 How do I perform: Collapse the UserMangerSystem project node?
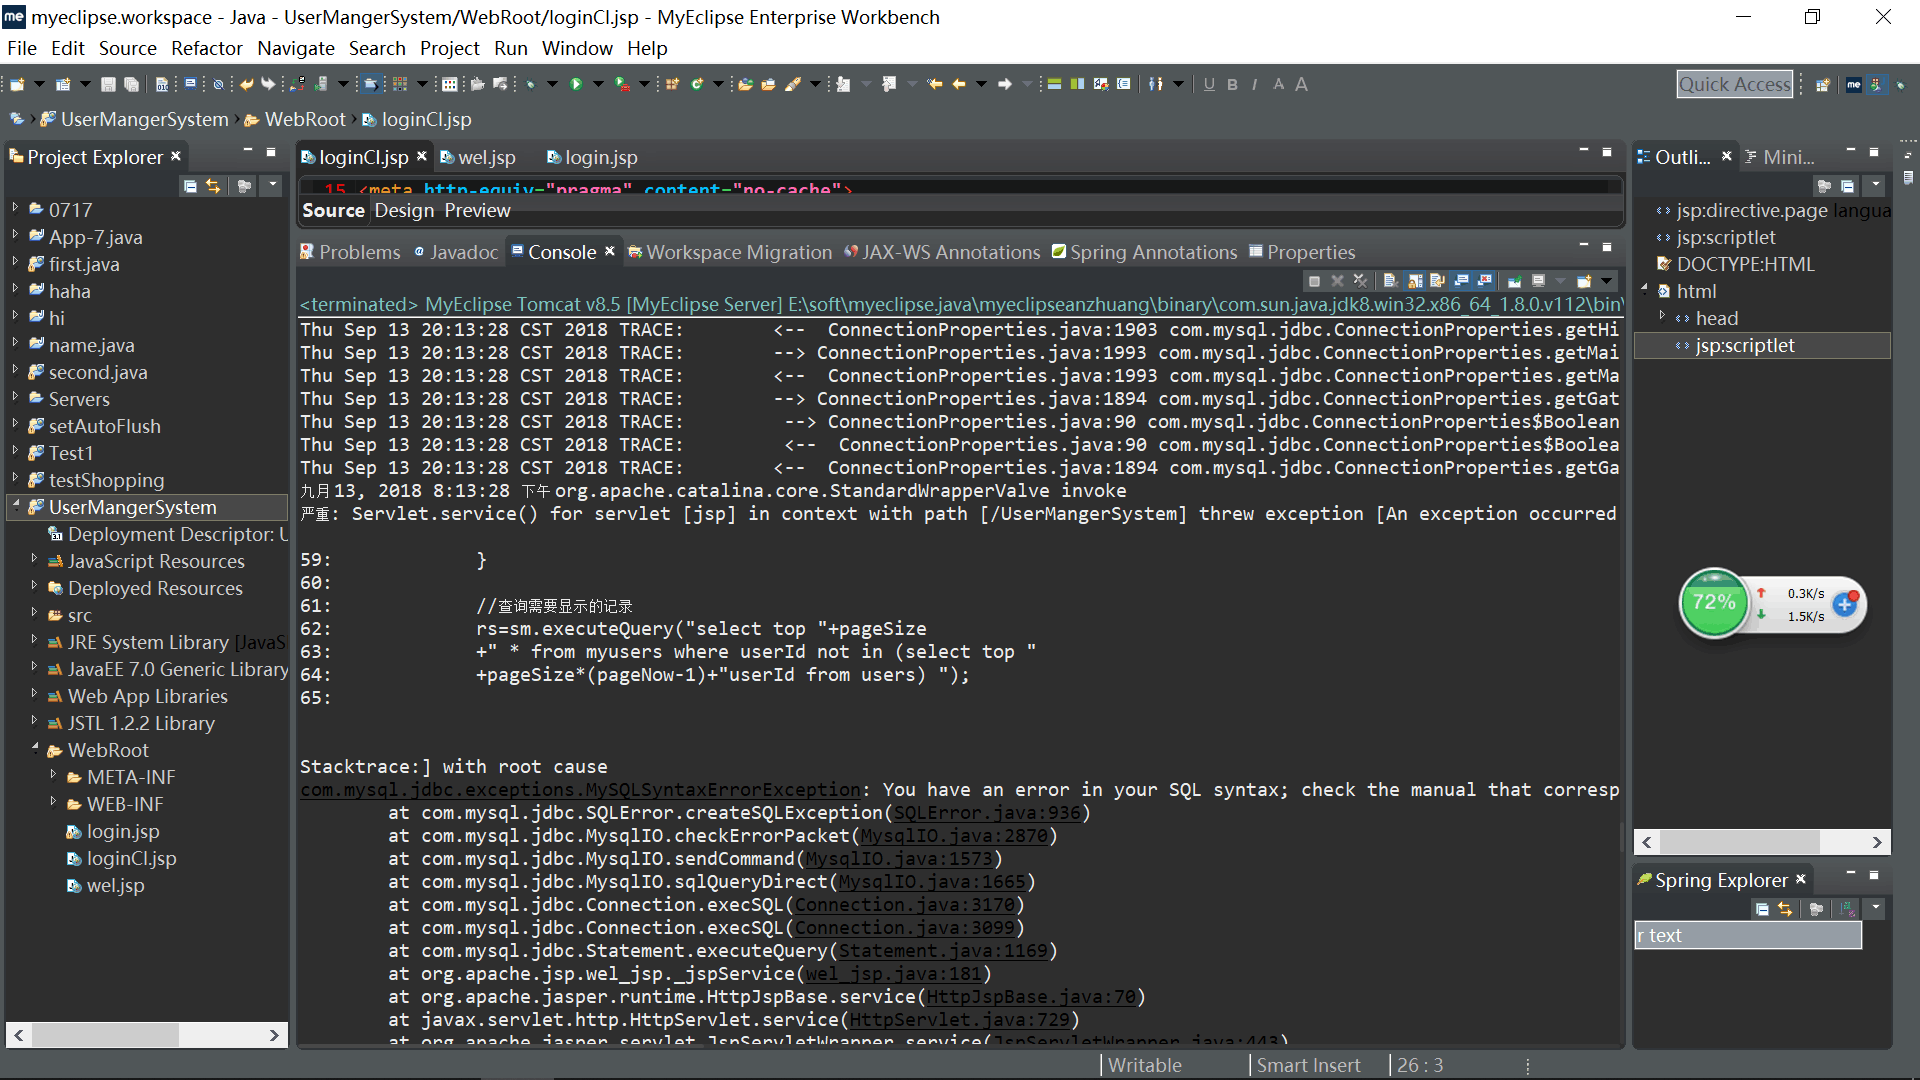(15, 505)
